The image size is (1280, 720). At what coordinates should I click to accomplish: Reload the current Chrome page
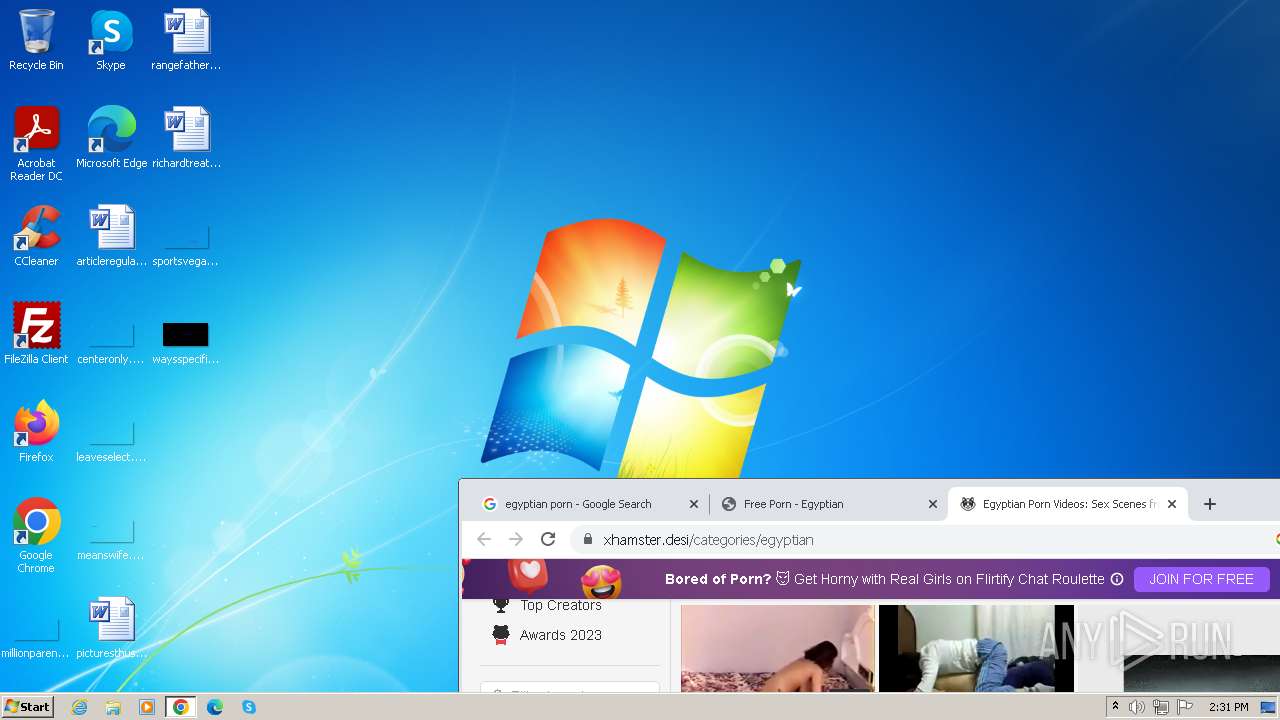click(x=548, y=539)
